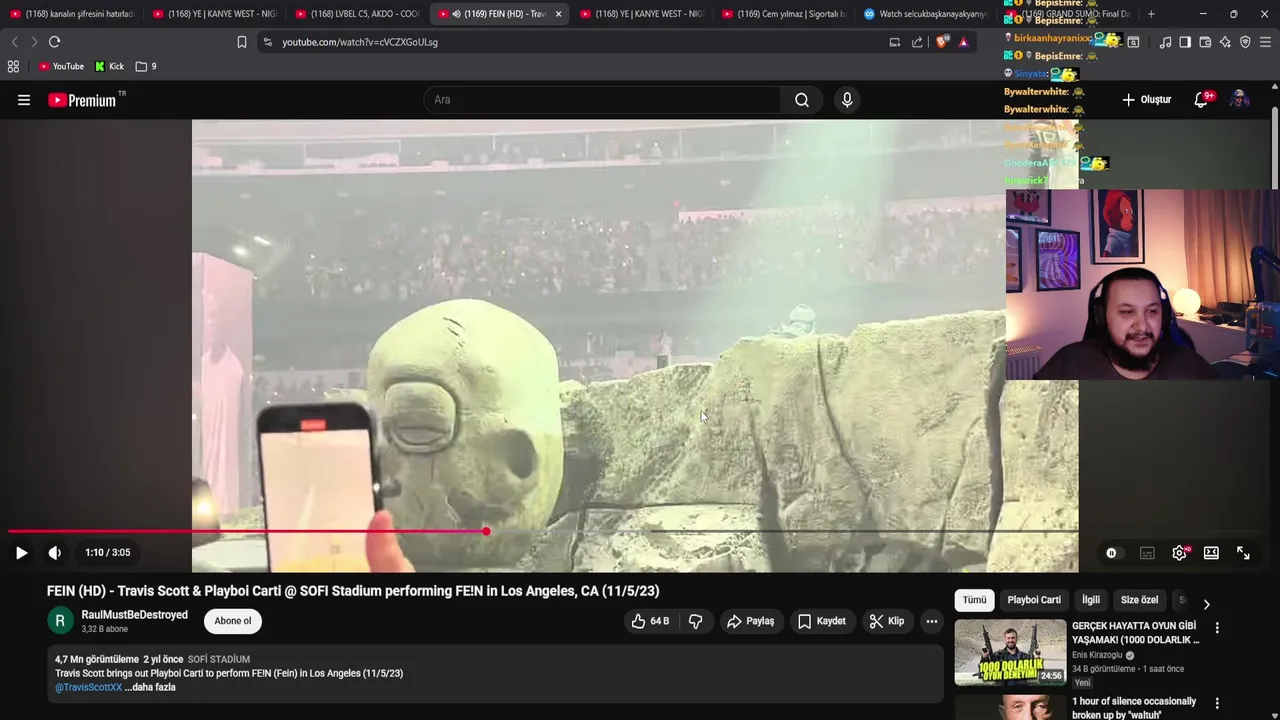Select the Playboi Carti filter chip
1280x720 pixels.
pos(1034,600)
